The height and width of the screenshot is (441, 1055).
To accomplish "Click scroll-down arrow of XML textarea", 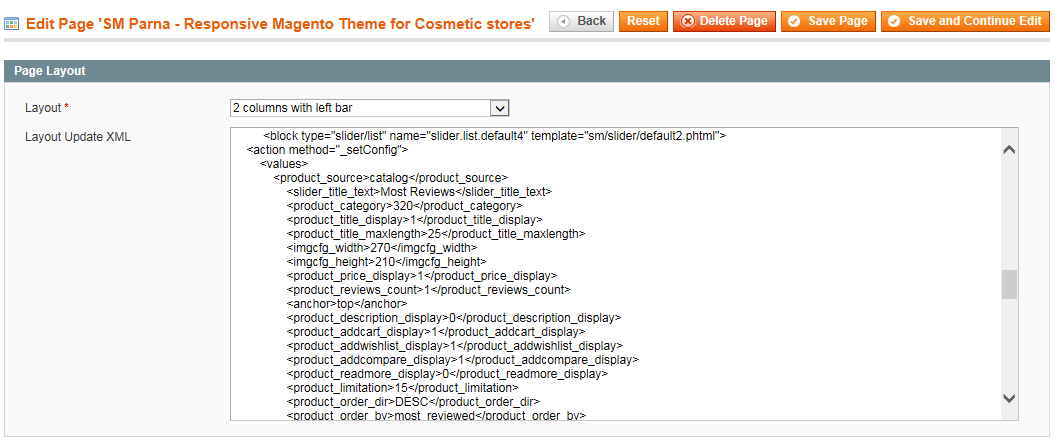I will pyautogui.click(x=1009, y=398).
